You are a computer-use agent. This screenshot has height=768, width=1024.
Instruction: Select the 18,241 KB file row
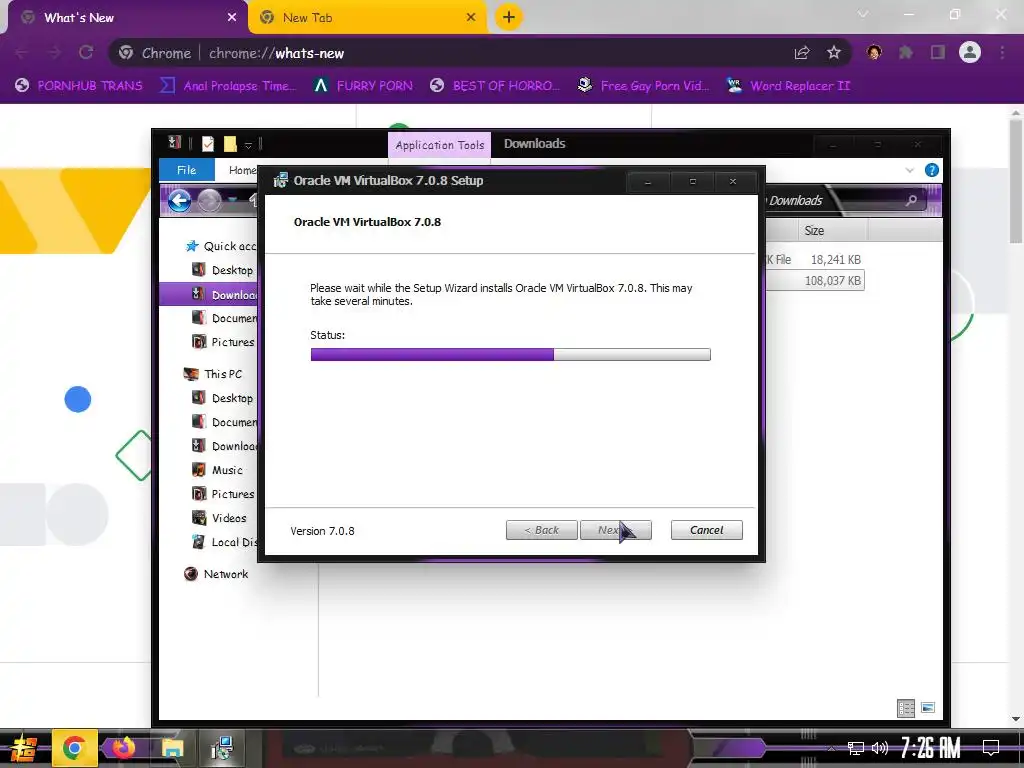pos(814,259)
